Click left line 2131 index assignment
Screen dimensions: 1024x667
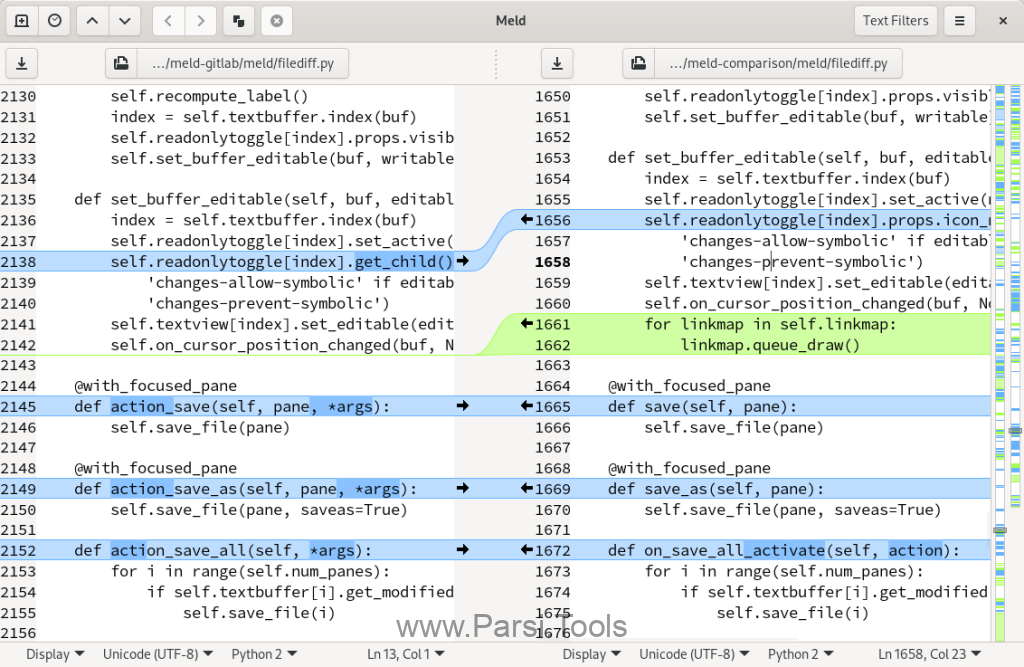(263, 117)
